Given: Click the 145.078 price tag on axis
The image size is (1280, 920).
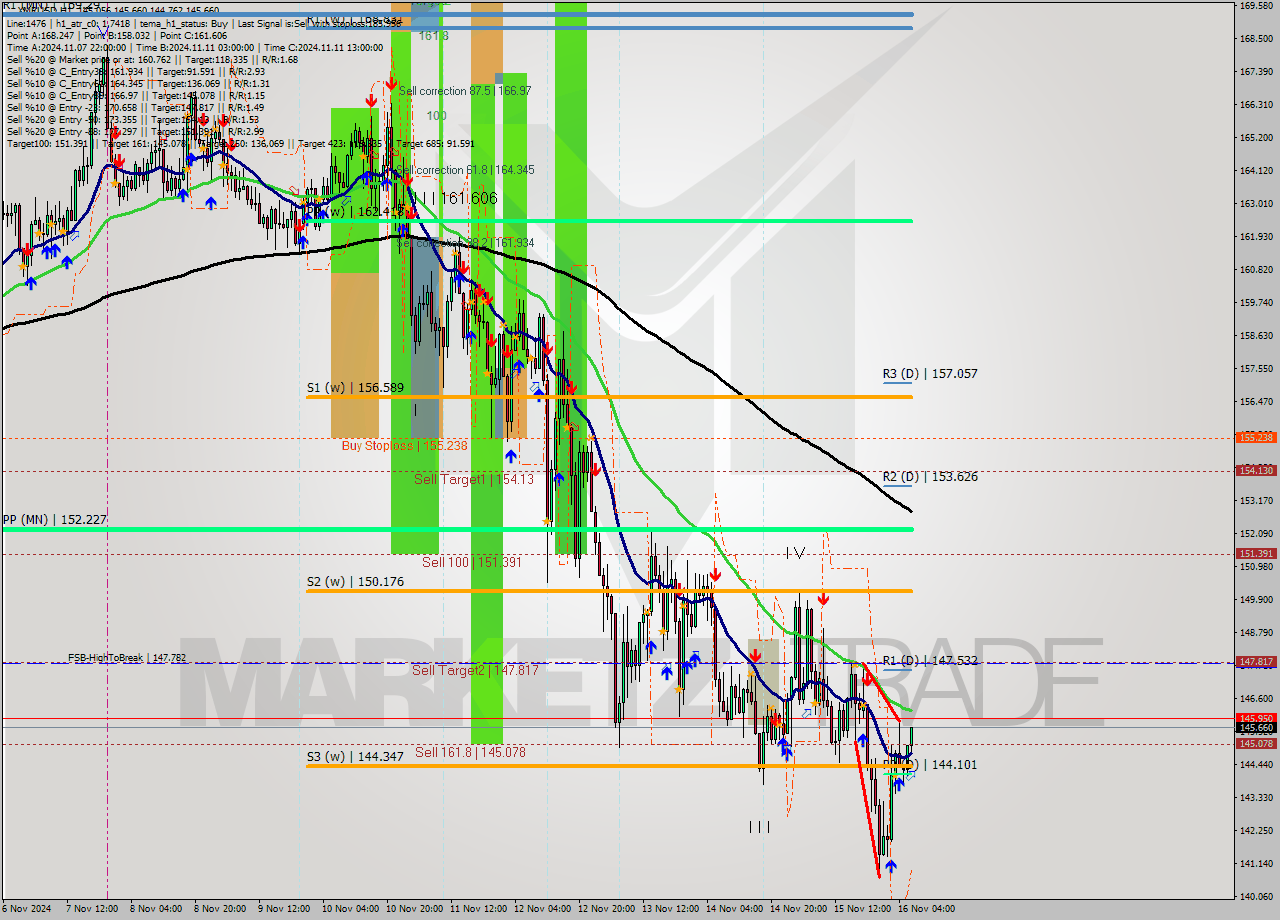Looking at the screenshot, I should [x=1256, y=743].
